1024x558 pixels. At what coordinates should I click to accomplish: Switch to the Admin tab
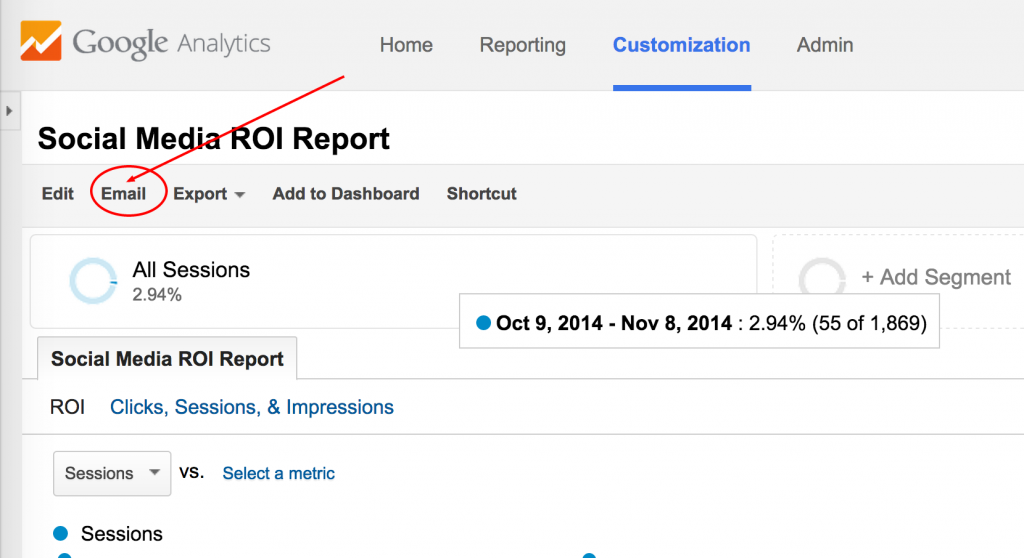coord(825,44)
